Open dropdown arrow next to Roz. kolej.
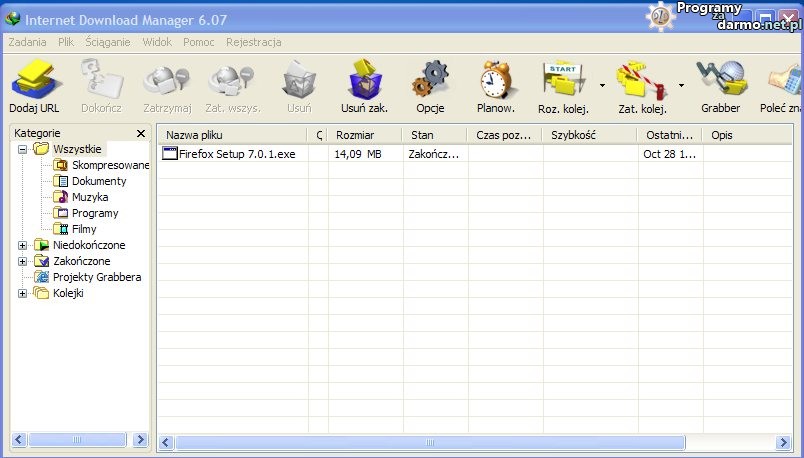Viewport: 804px width, 458px height. click(x=602, y=86)
